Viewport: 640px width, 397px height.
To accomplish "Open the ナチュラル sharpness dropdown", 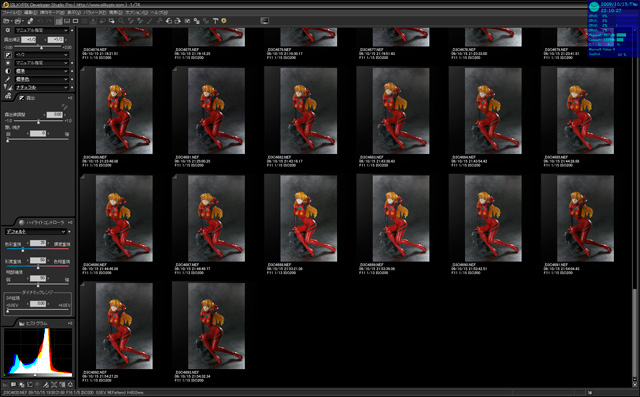I will [x=42, y=87].
